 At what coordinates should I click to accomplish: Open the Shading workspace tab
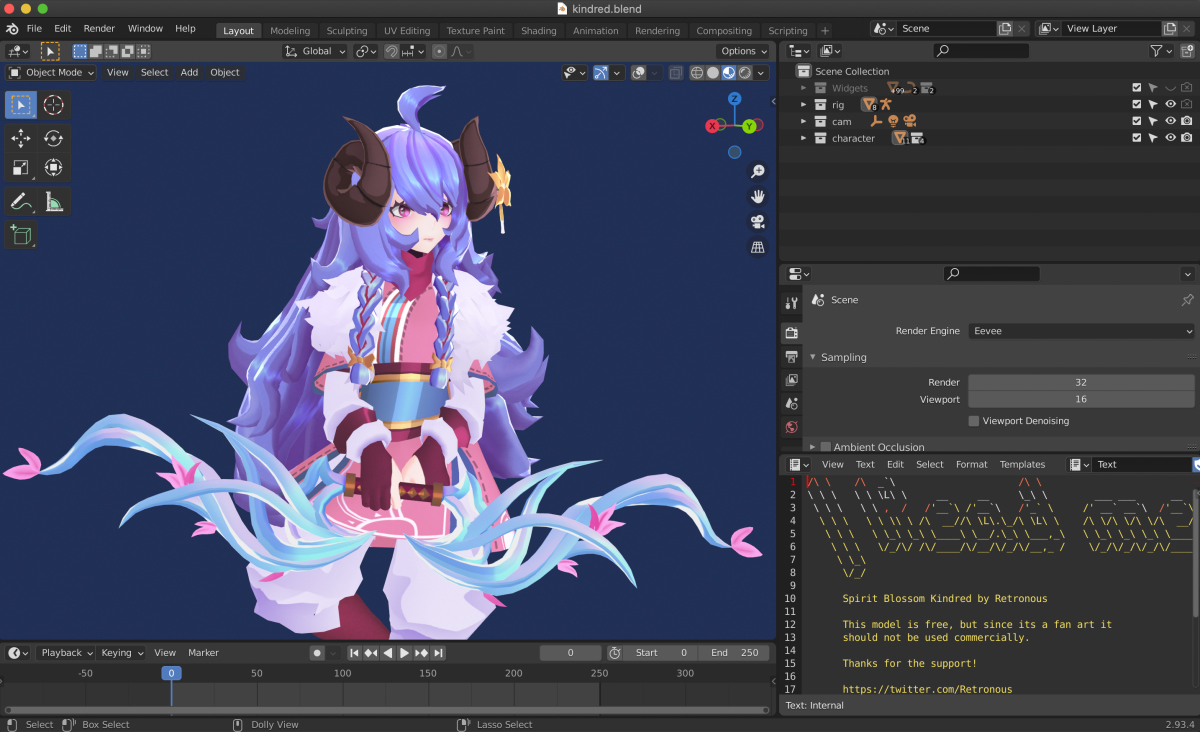coord(538,31)
